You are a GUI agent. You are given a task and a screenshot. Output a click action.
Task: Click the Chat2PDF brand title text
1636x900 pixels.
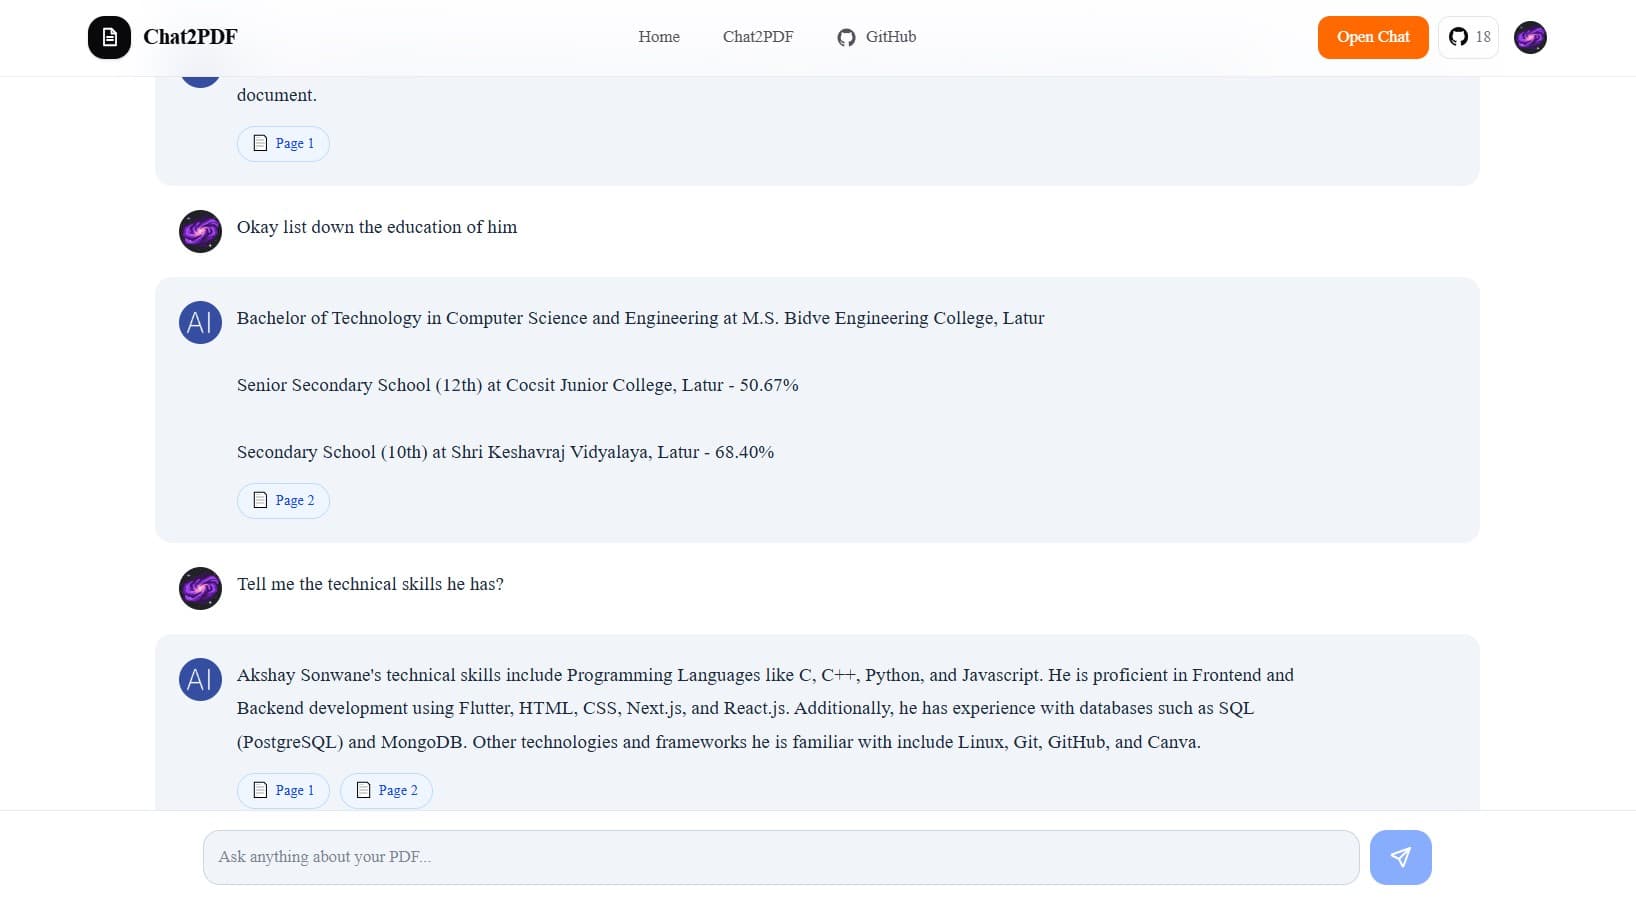point(190,37)
